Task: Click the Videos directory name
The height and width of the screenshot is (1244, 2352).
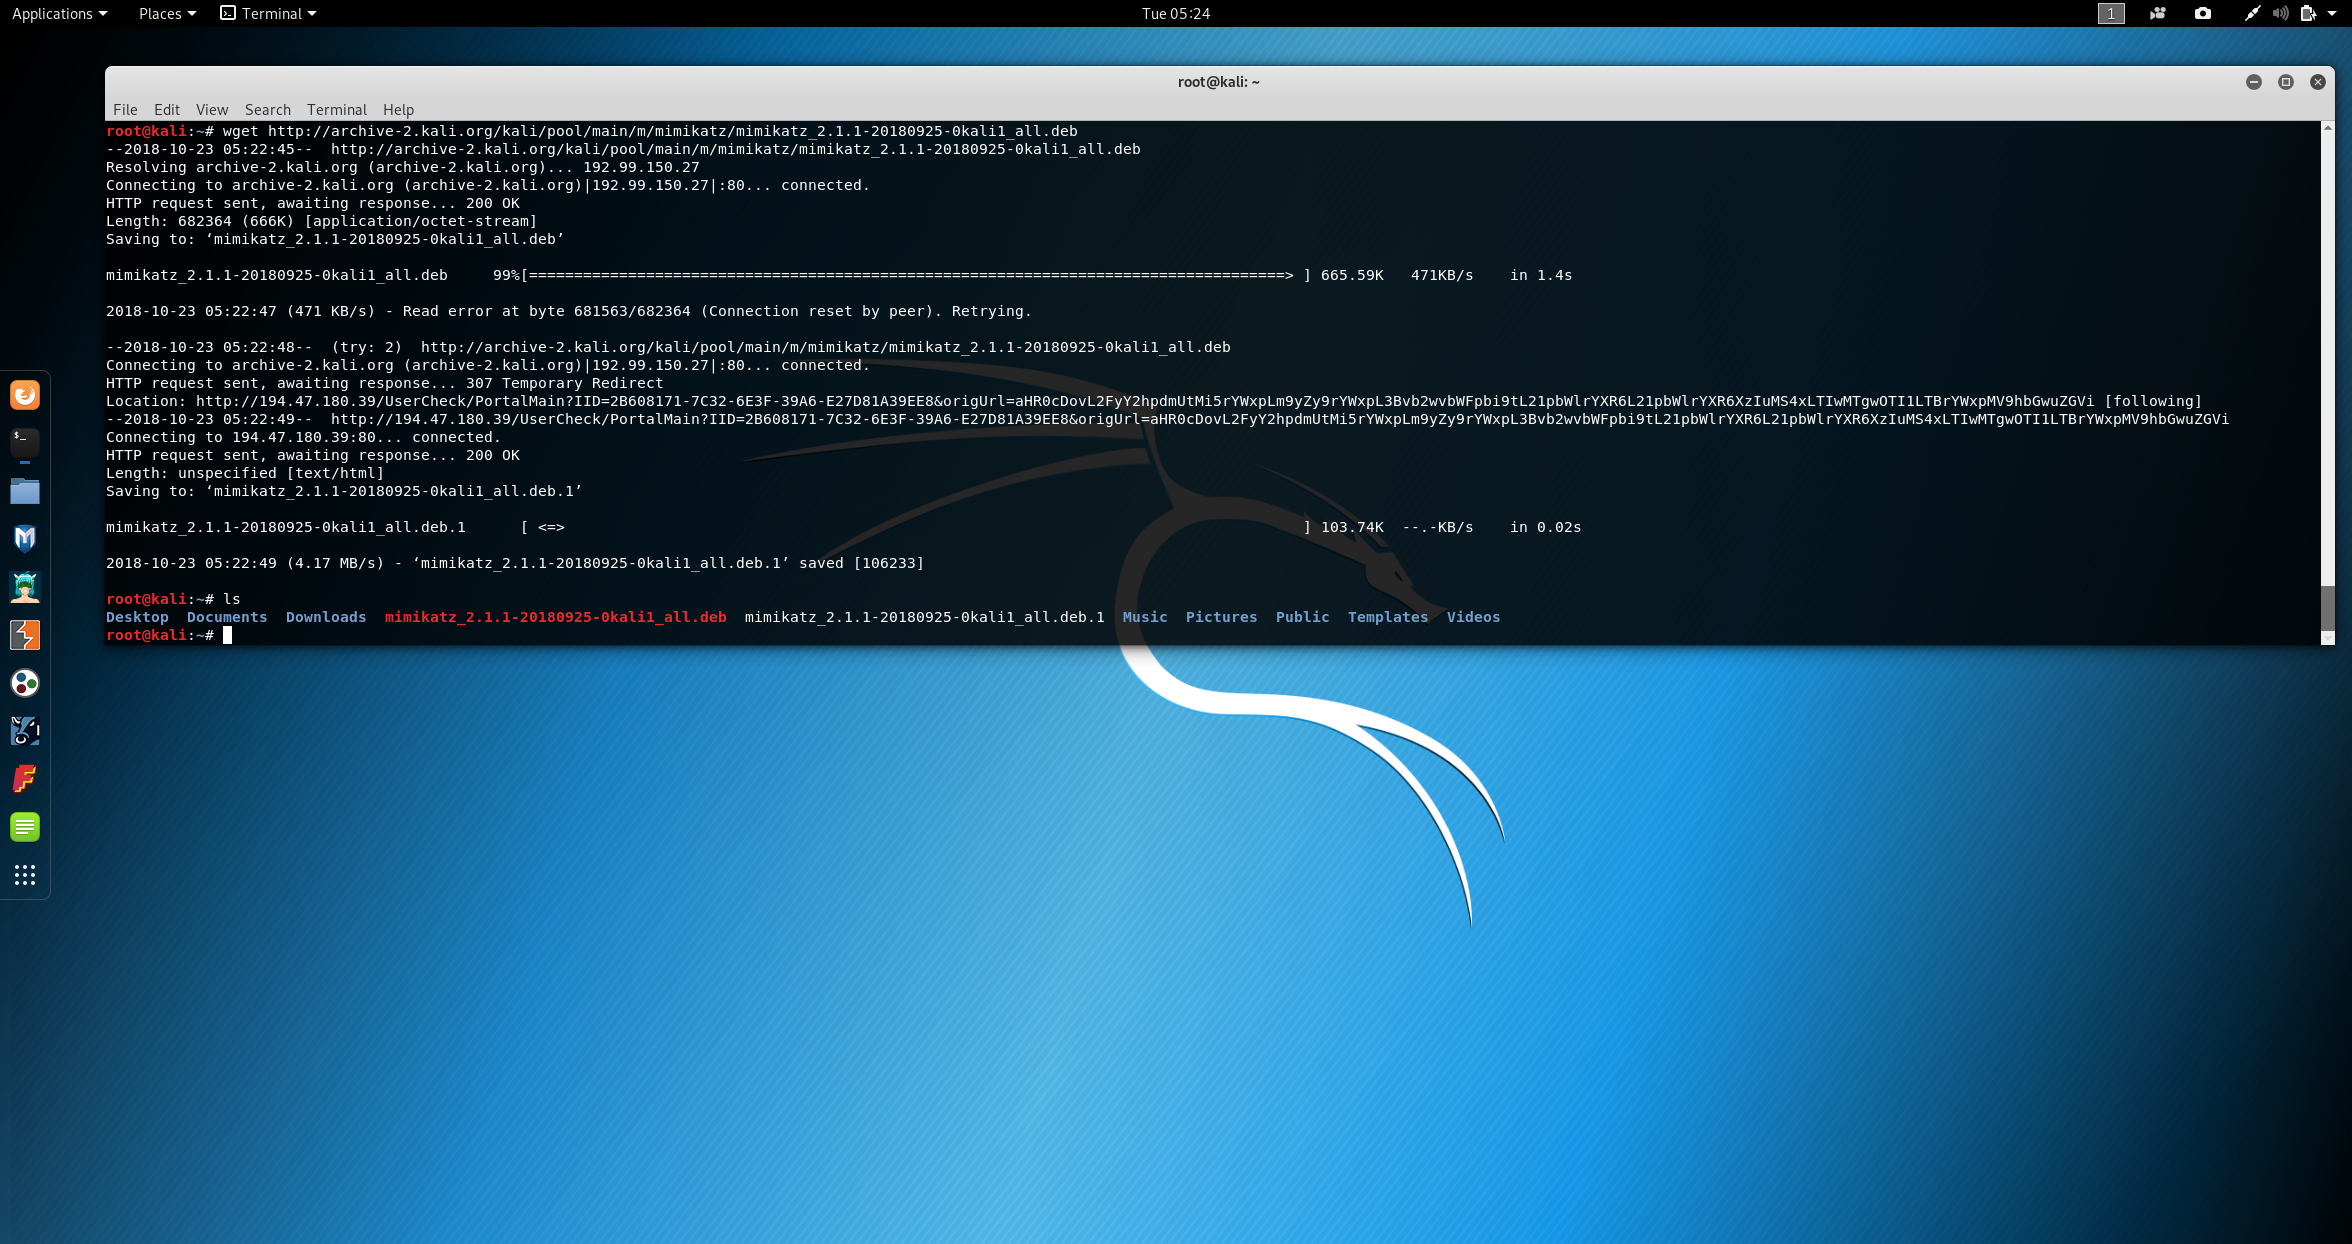Action: [x=1474, y=617]
